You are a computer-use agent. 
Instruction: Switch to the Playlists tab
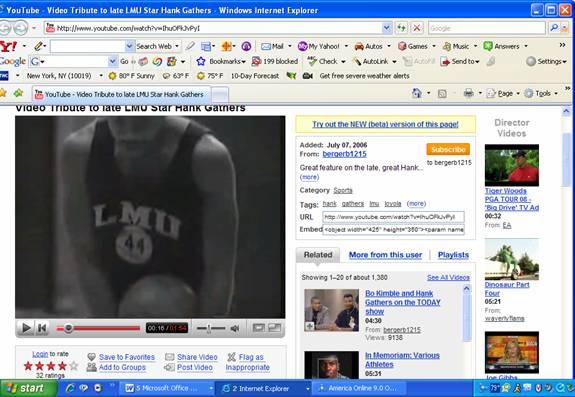(x=453, y=255)
